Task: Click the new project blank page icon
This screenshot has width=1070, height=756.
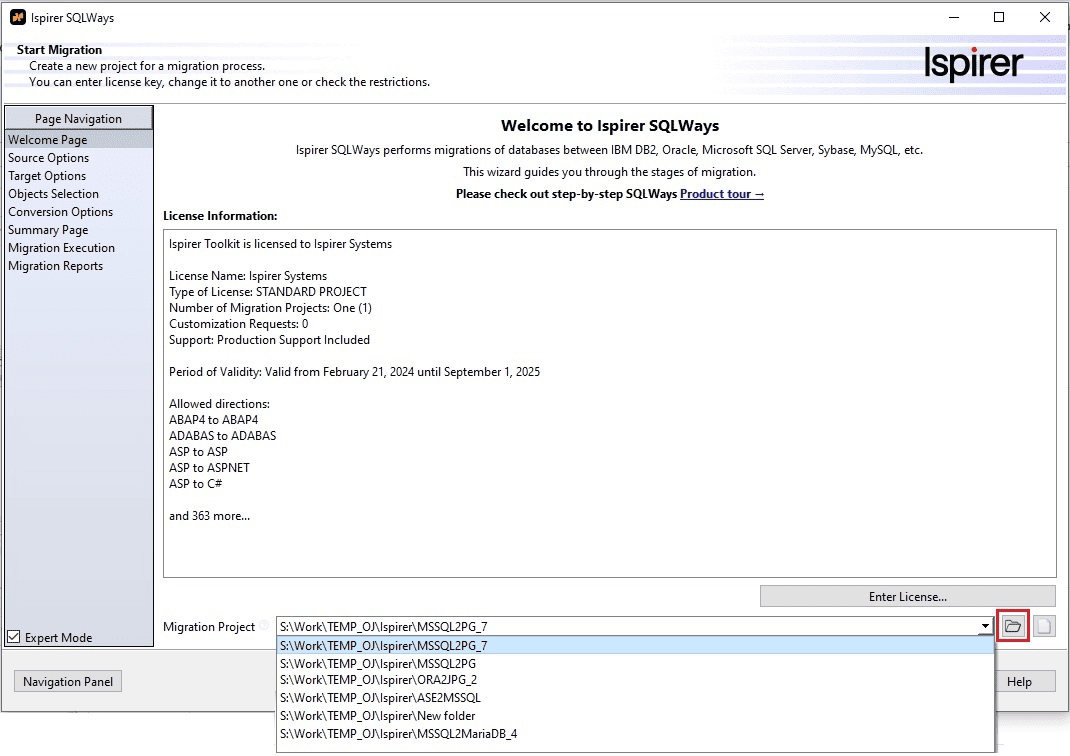Action: click(1044, 626)
